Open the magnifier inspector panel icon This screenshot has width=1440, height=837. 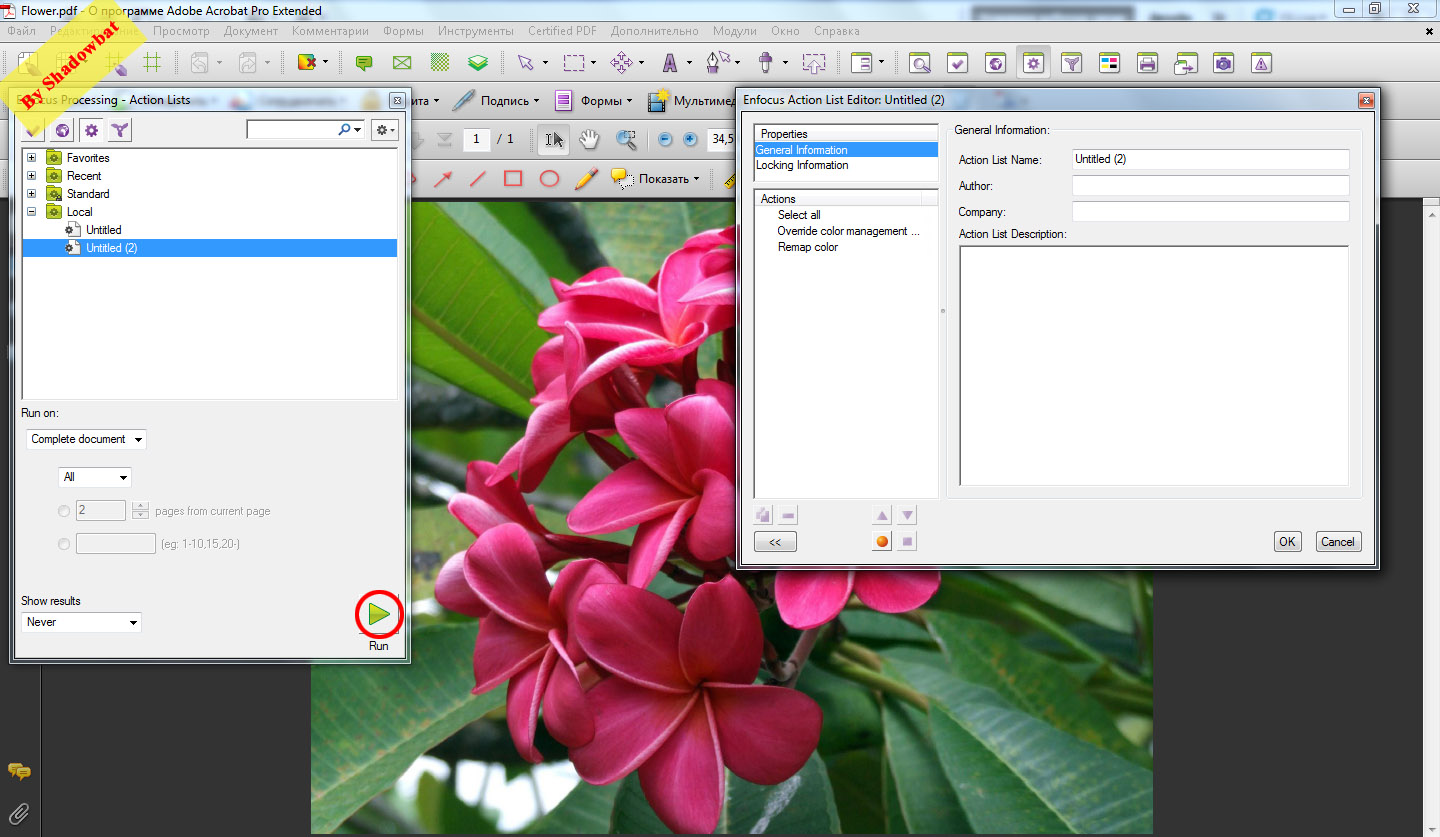pos(919,63)
